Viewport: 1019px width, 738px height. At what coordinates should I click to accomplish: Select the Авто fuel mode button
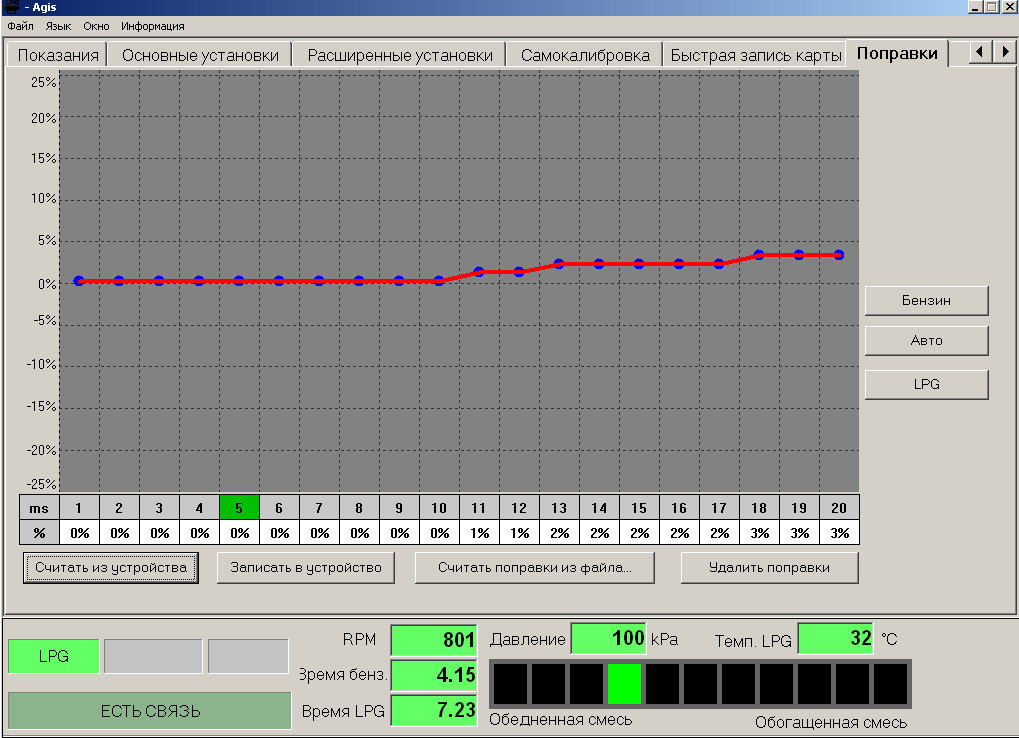[926, 341]
